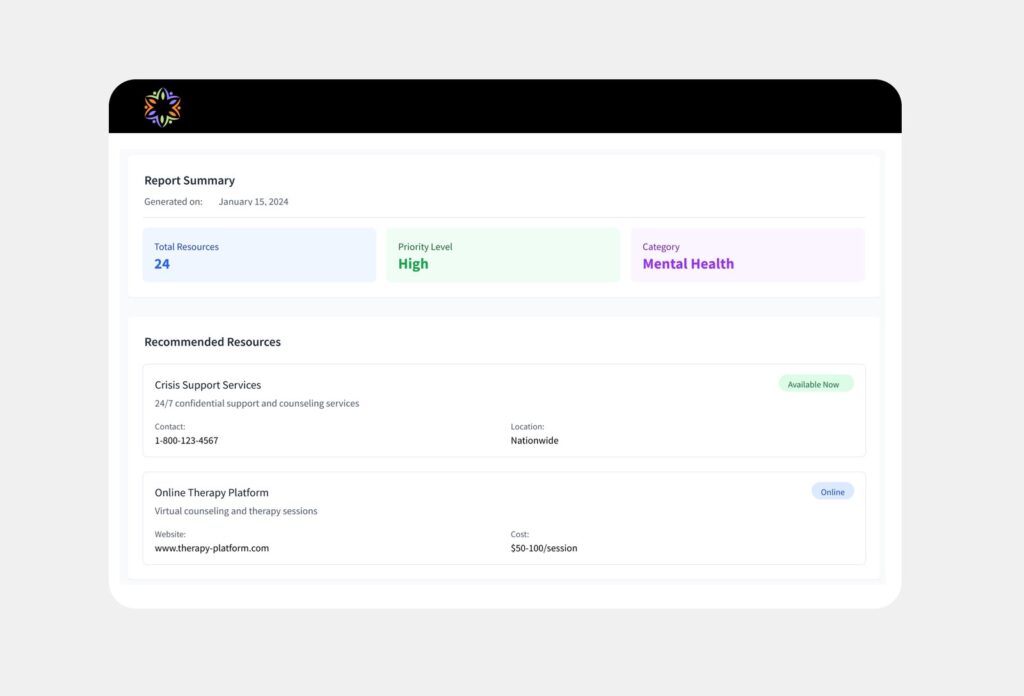Click the black header bar
Image resolution: width=1024 pixels, height=696 pixels.
[505, 106]
